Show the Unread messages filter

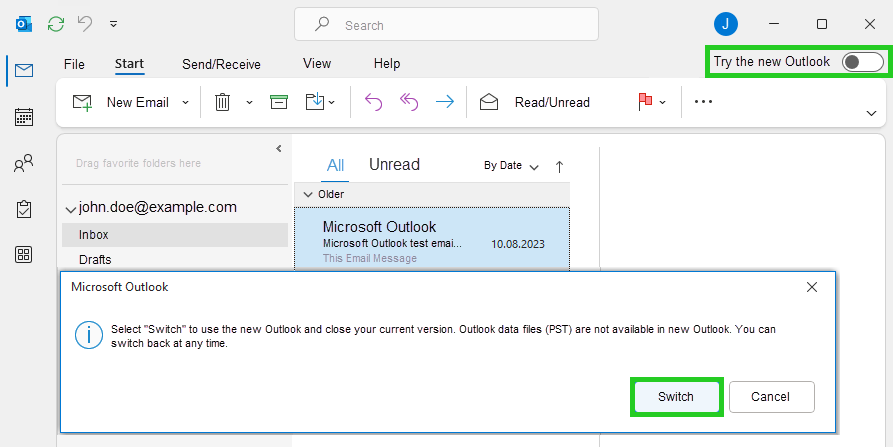coord(394,165)
